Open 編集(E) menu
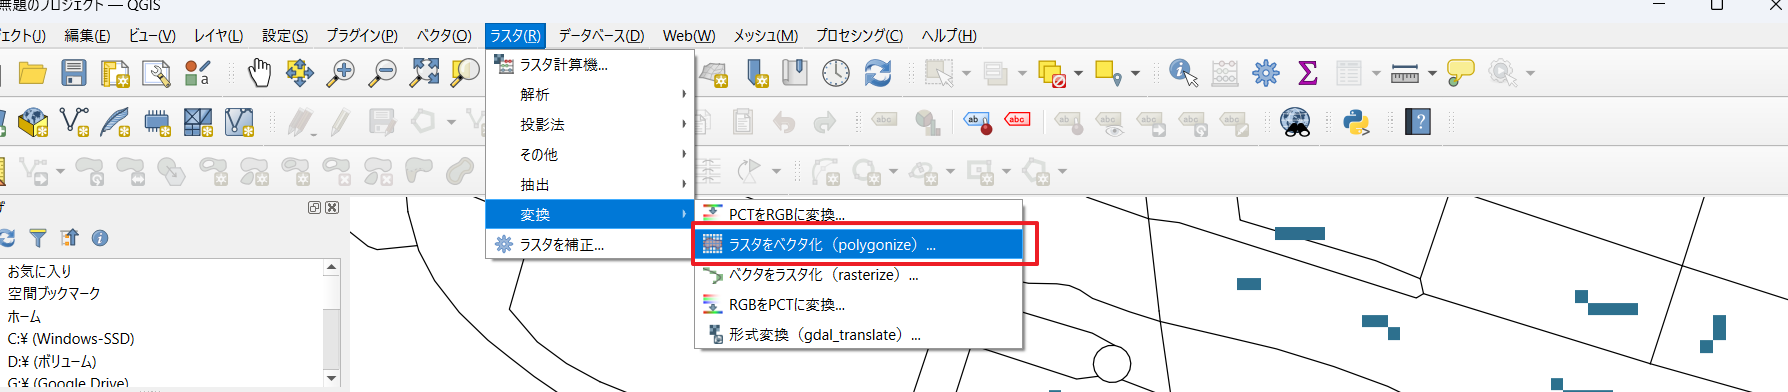The height and width of the screenshot is (392, 1788). coord(87,35)
